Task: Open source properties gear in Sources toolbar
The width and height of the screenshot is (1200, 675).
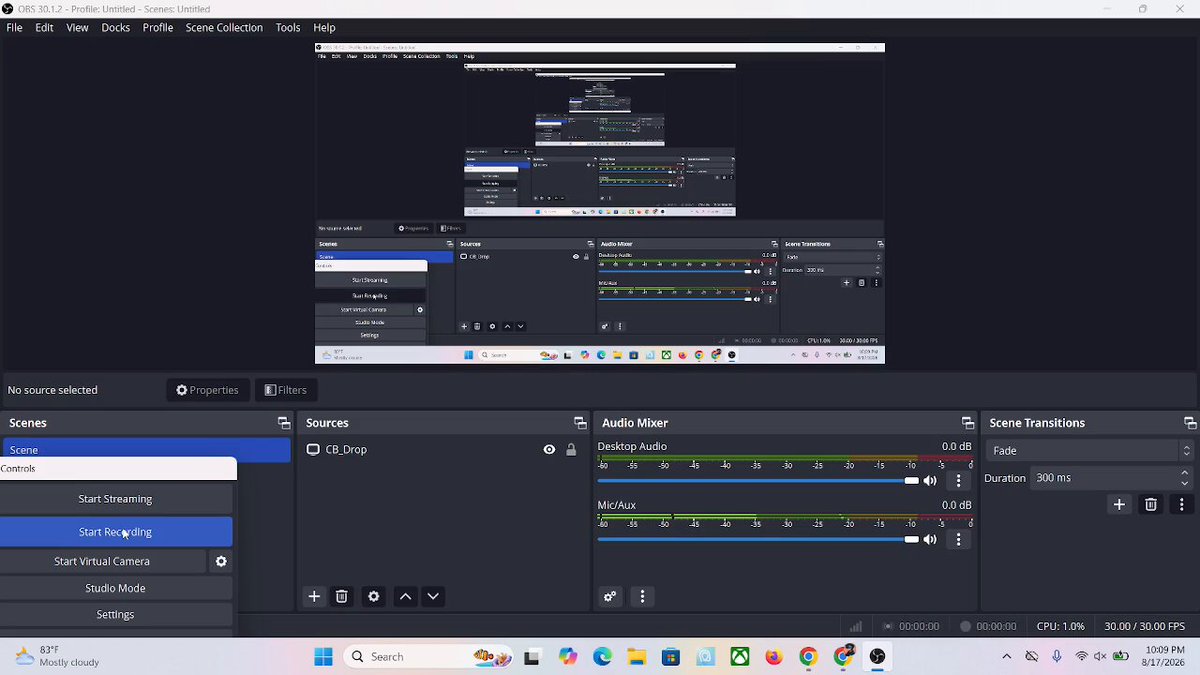Action: click(x=374, y=596)
